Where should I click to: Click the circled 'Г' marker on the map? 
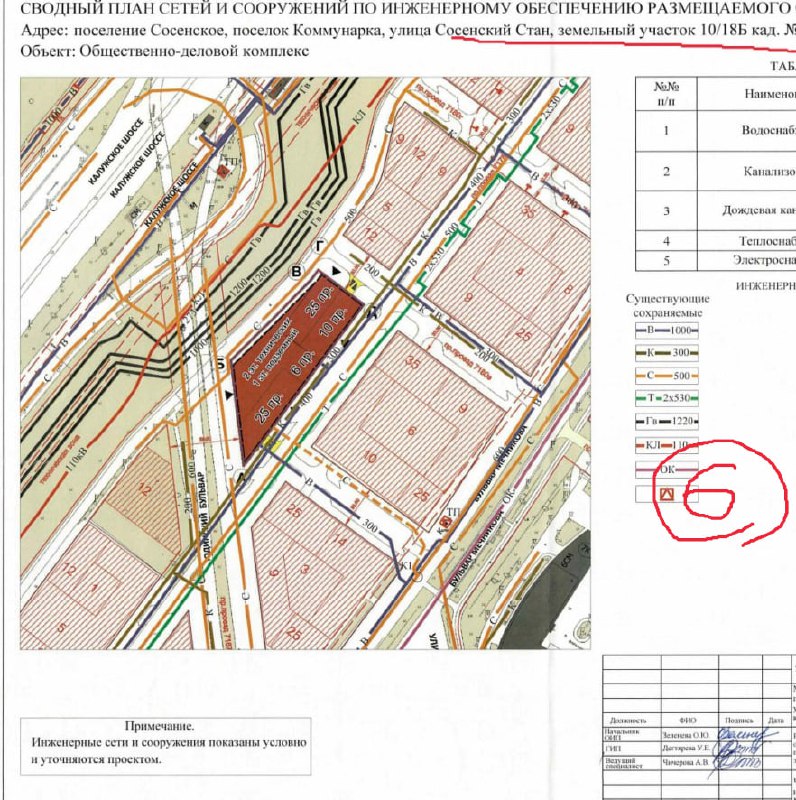coord(320,247)
